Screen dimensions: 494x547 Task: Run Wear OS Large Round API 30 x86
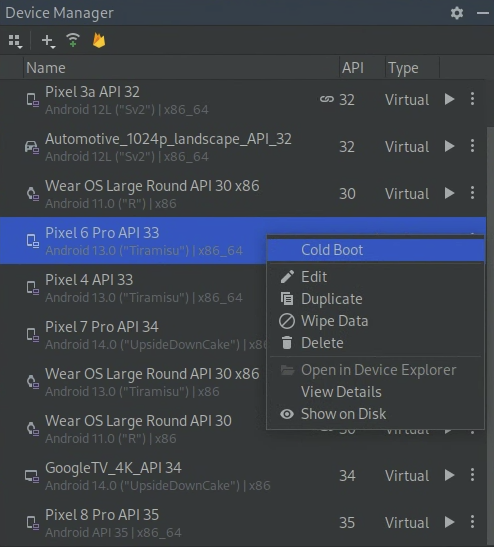click(450, 193)
